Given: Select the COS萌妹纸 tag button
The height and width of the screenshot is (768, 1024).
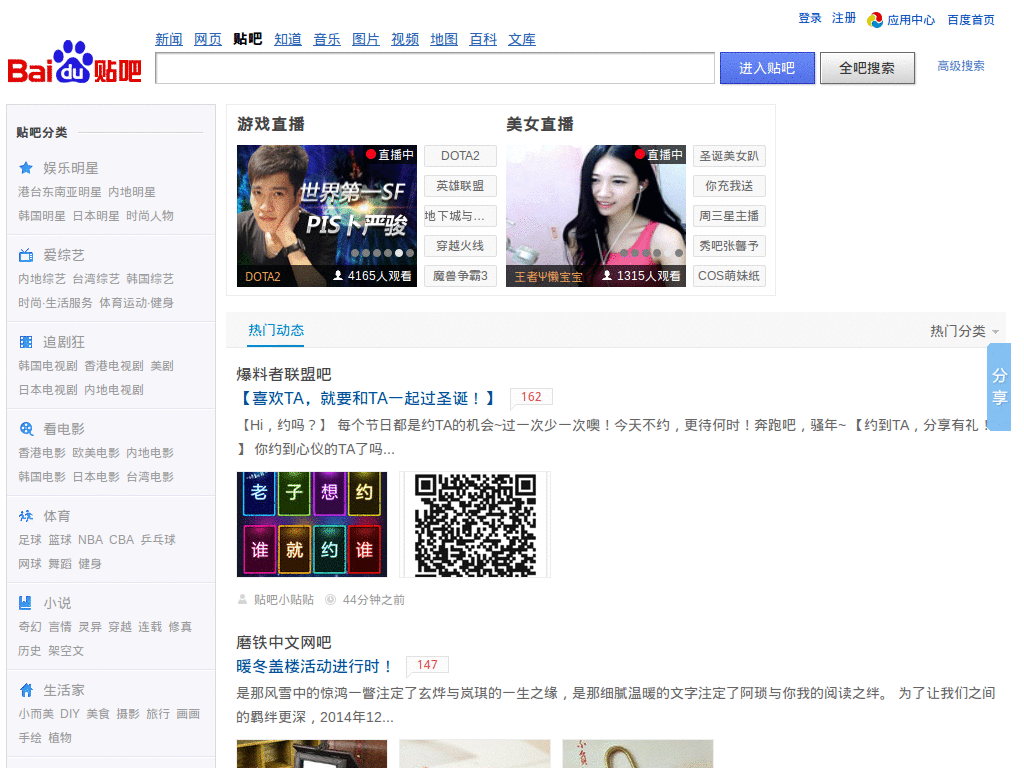Looking at the screenshot, I should click(729, 276).
